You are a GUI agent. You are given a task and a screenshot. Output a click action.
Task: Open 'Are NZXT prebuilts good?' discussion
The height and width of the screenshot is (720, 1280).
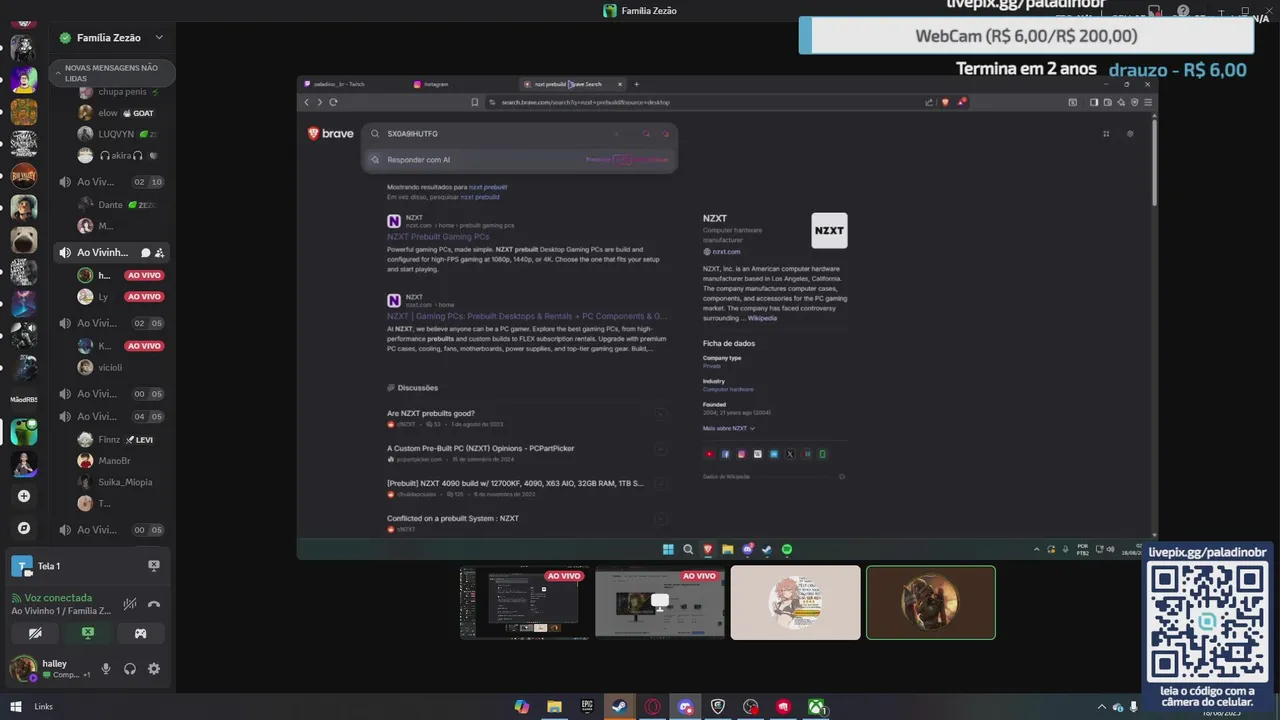pyautogui.click(x=431, y=413)
